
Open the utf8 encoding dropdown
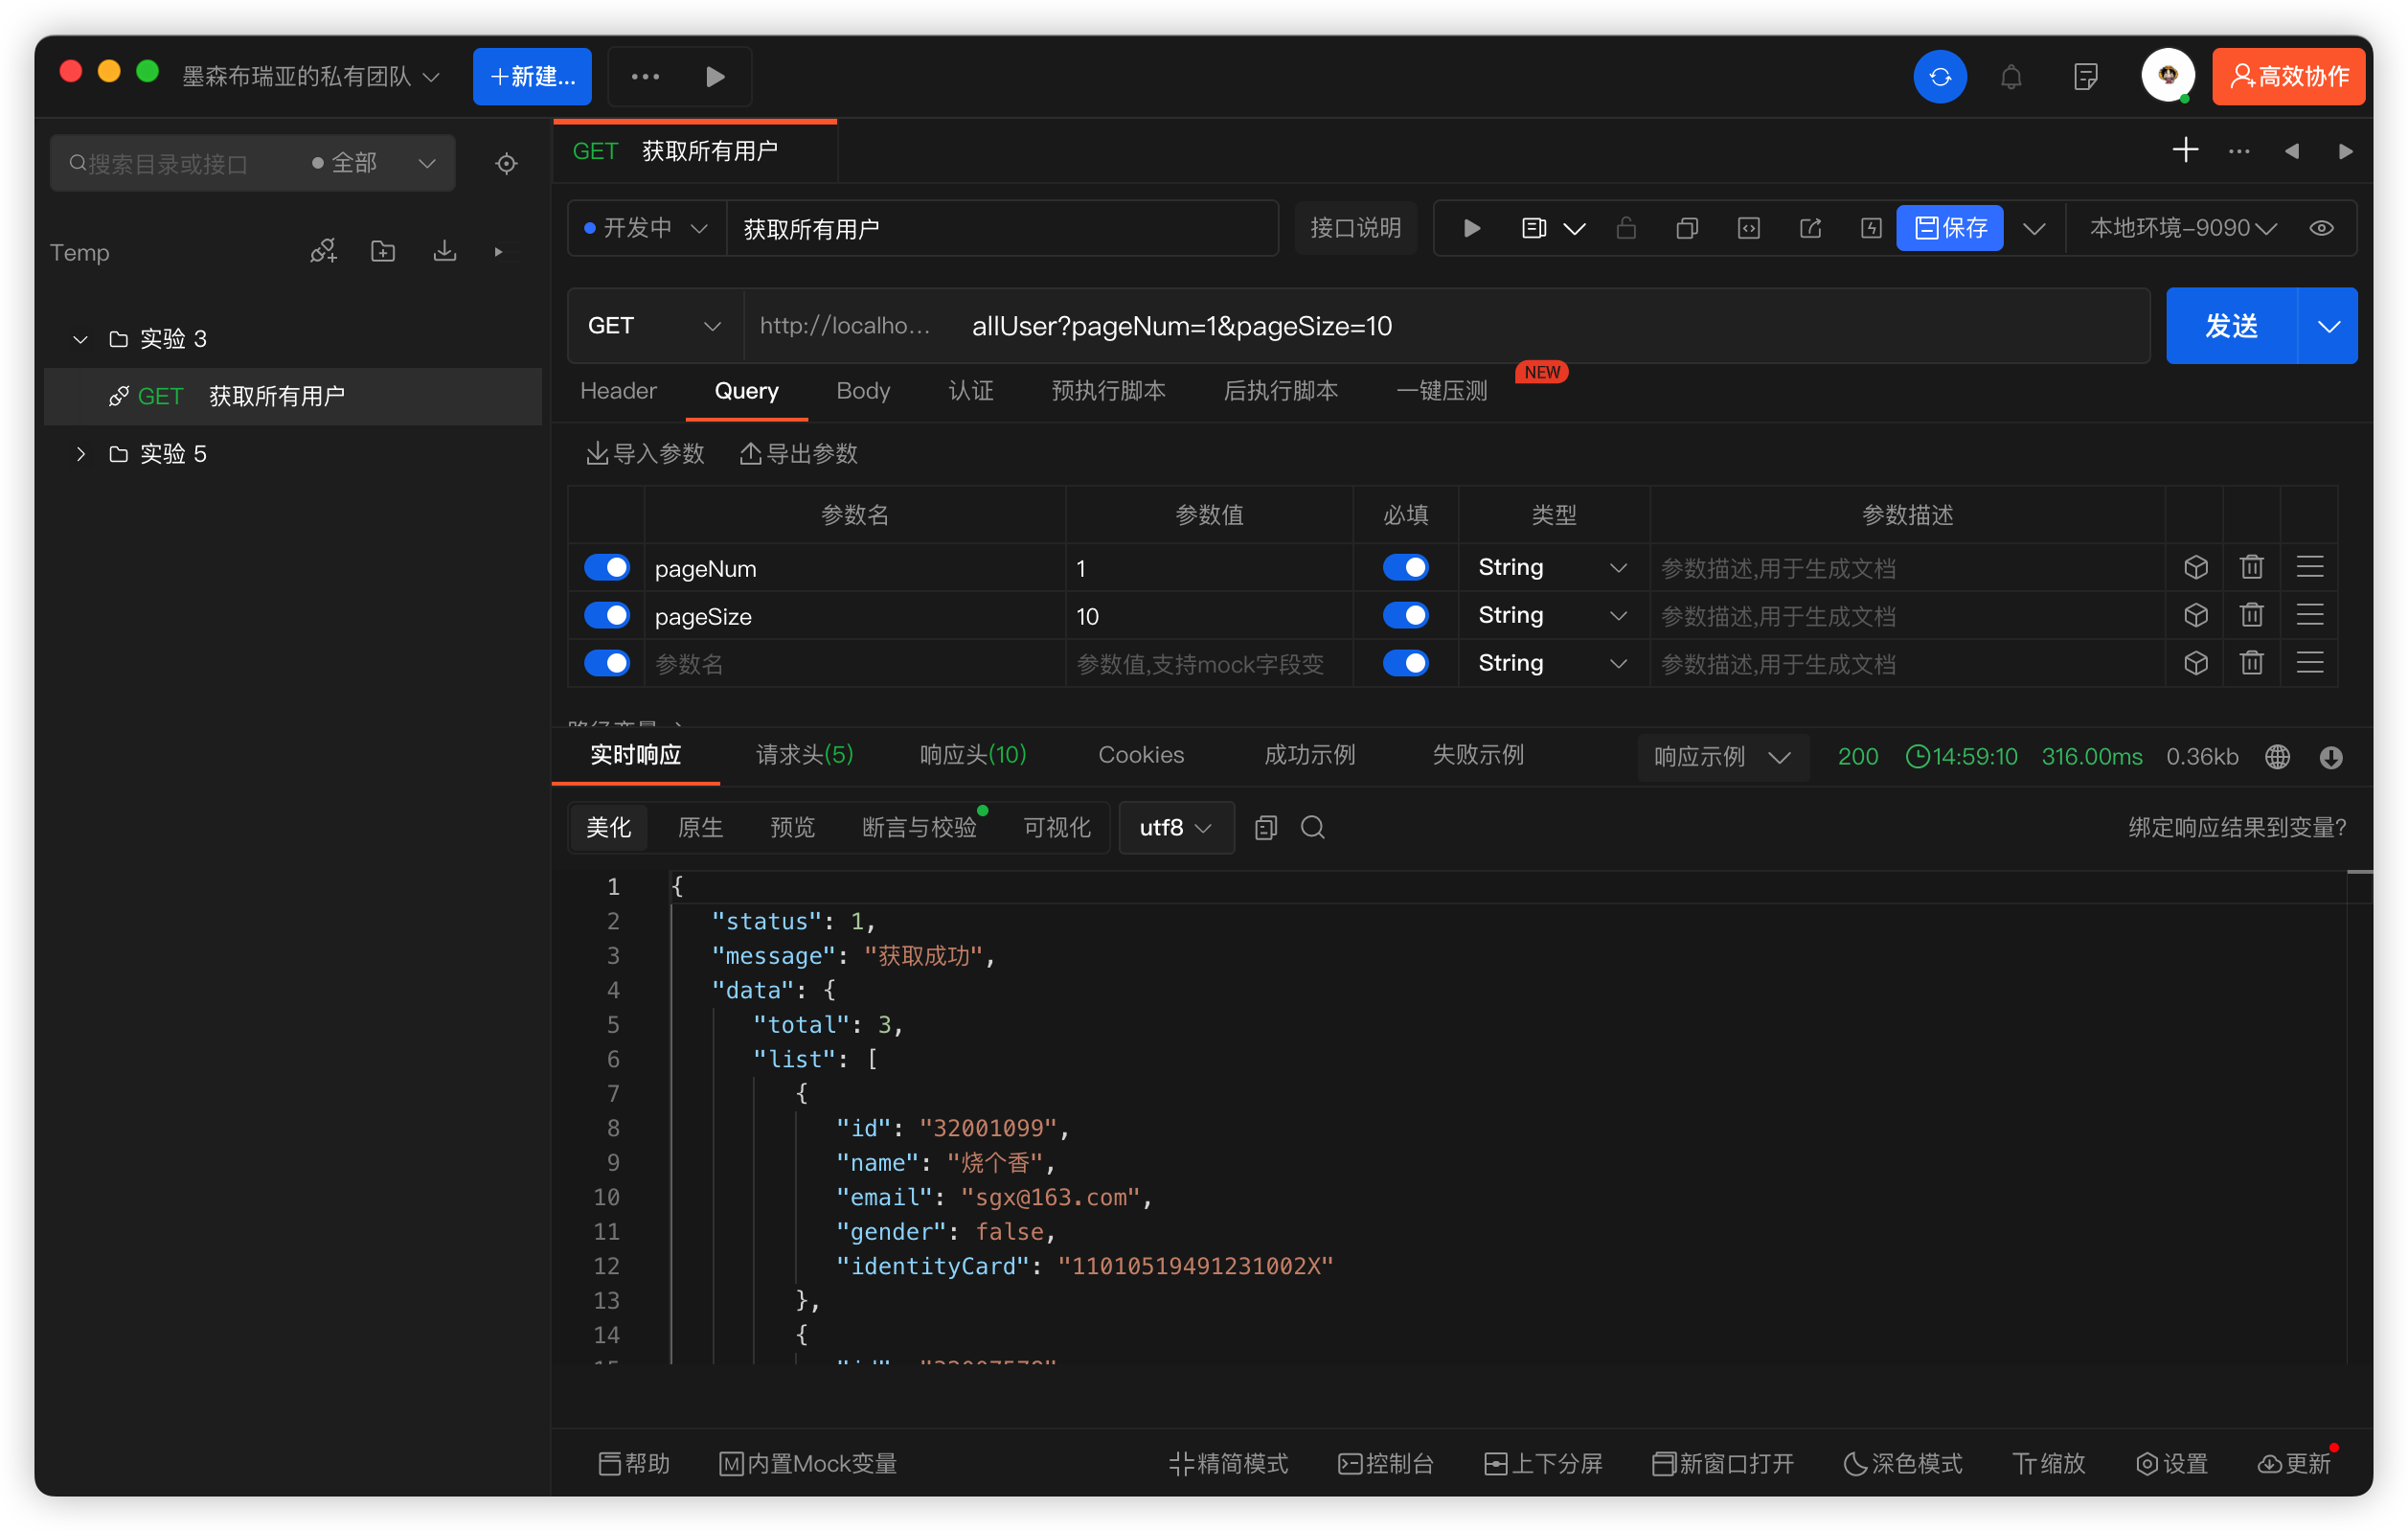1176,827
